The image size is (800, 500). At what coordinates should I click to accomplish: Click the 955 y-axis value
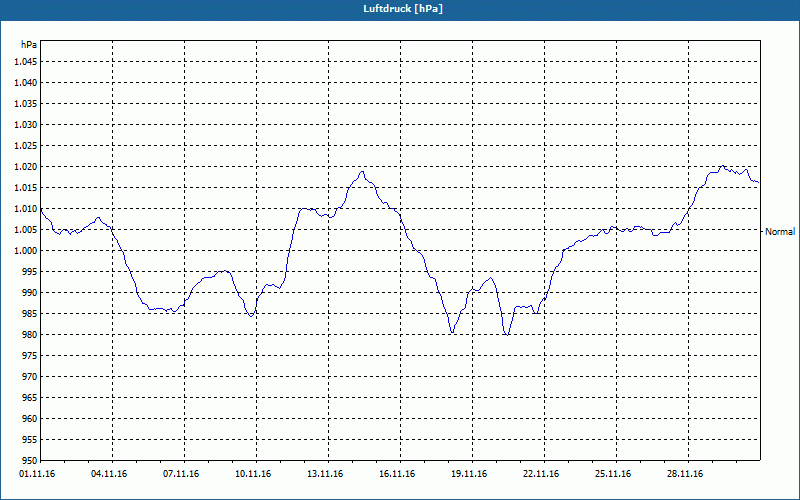click(x=30, y=440)
